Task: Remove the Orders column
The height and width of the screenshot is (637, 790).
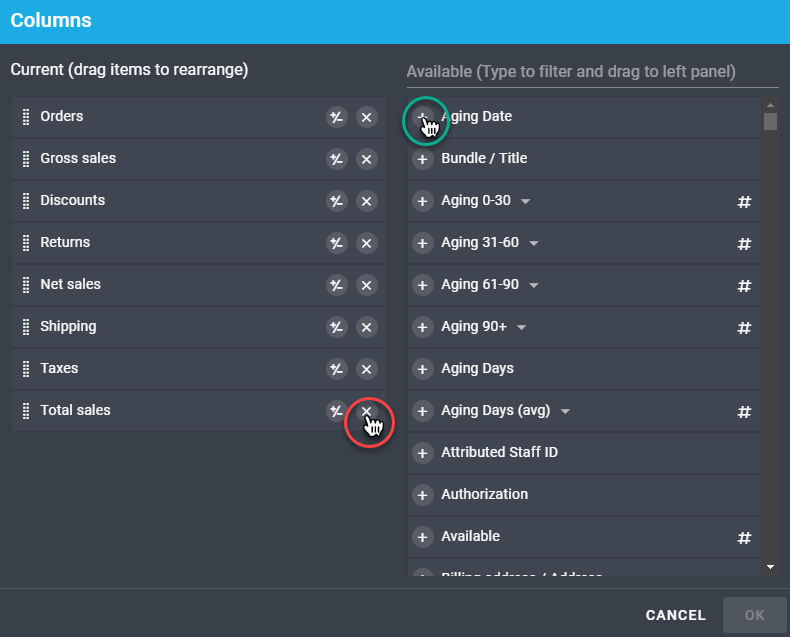Action: pos(367,117)
